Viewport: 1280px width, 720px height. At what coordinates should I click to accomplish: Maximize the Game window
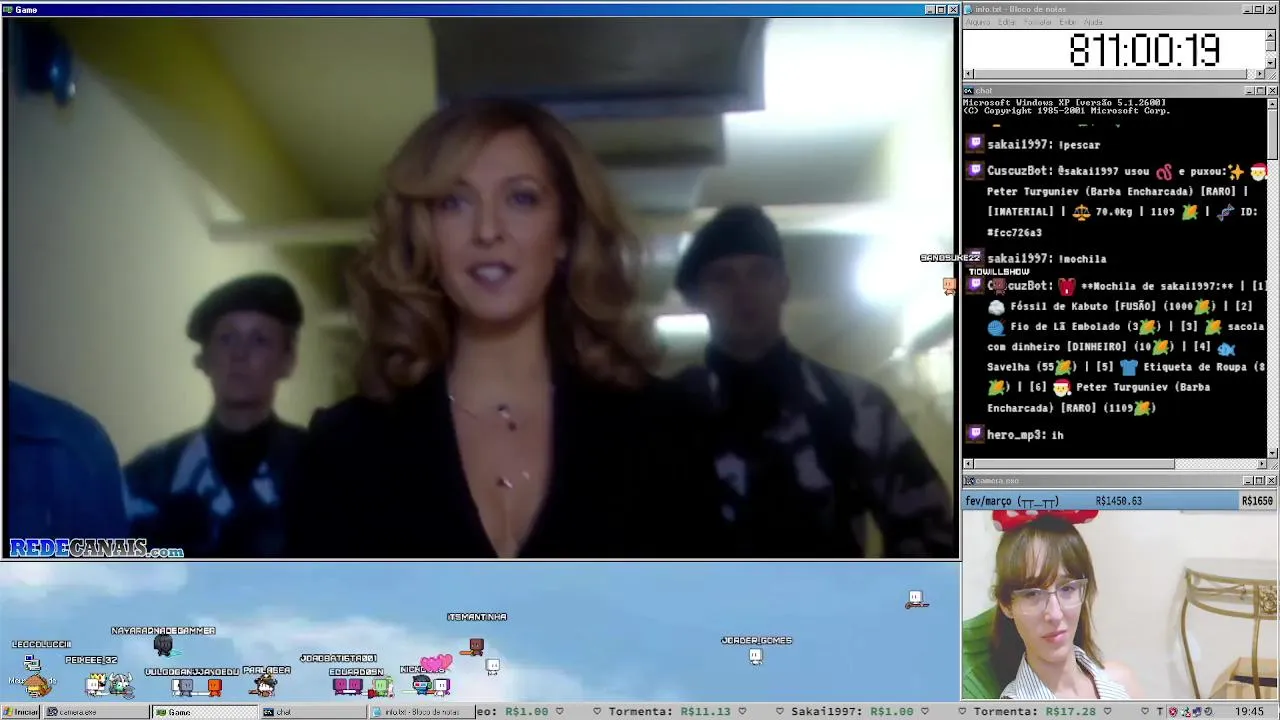(x=940, y=10)
